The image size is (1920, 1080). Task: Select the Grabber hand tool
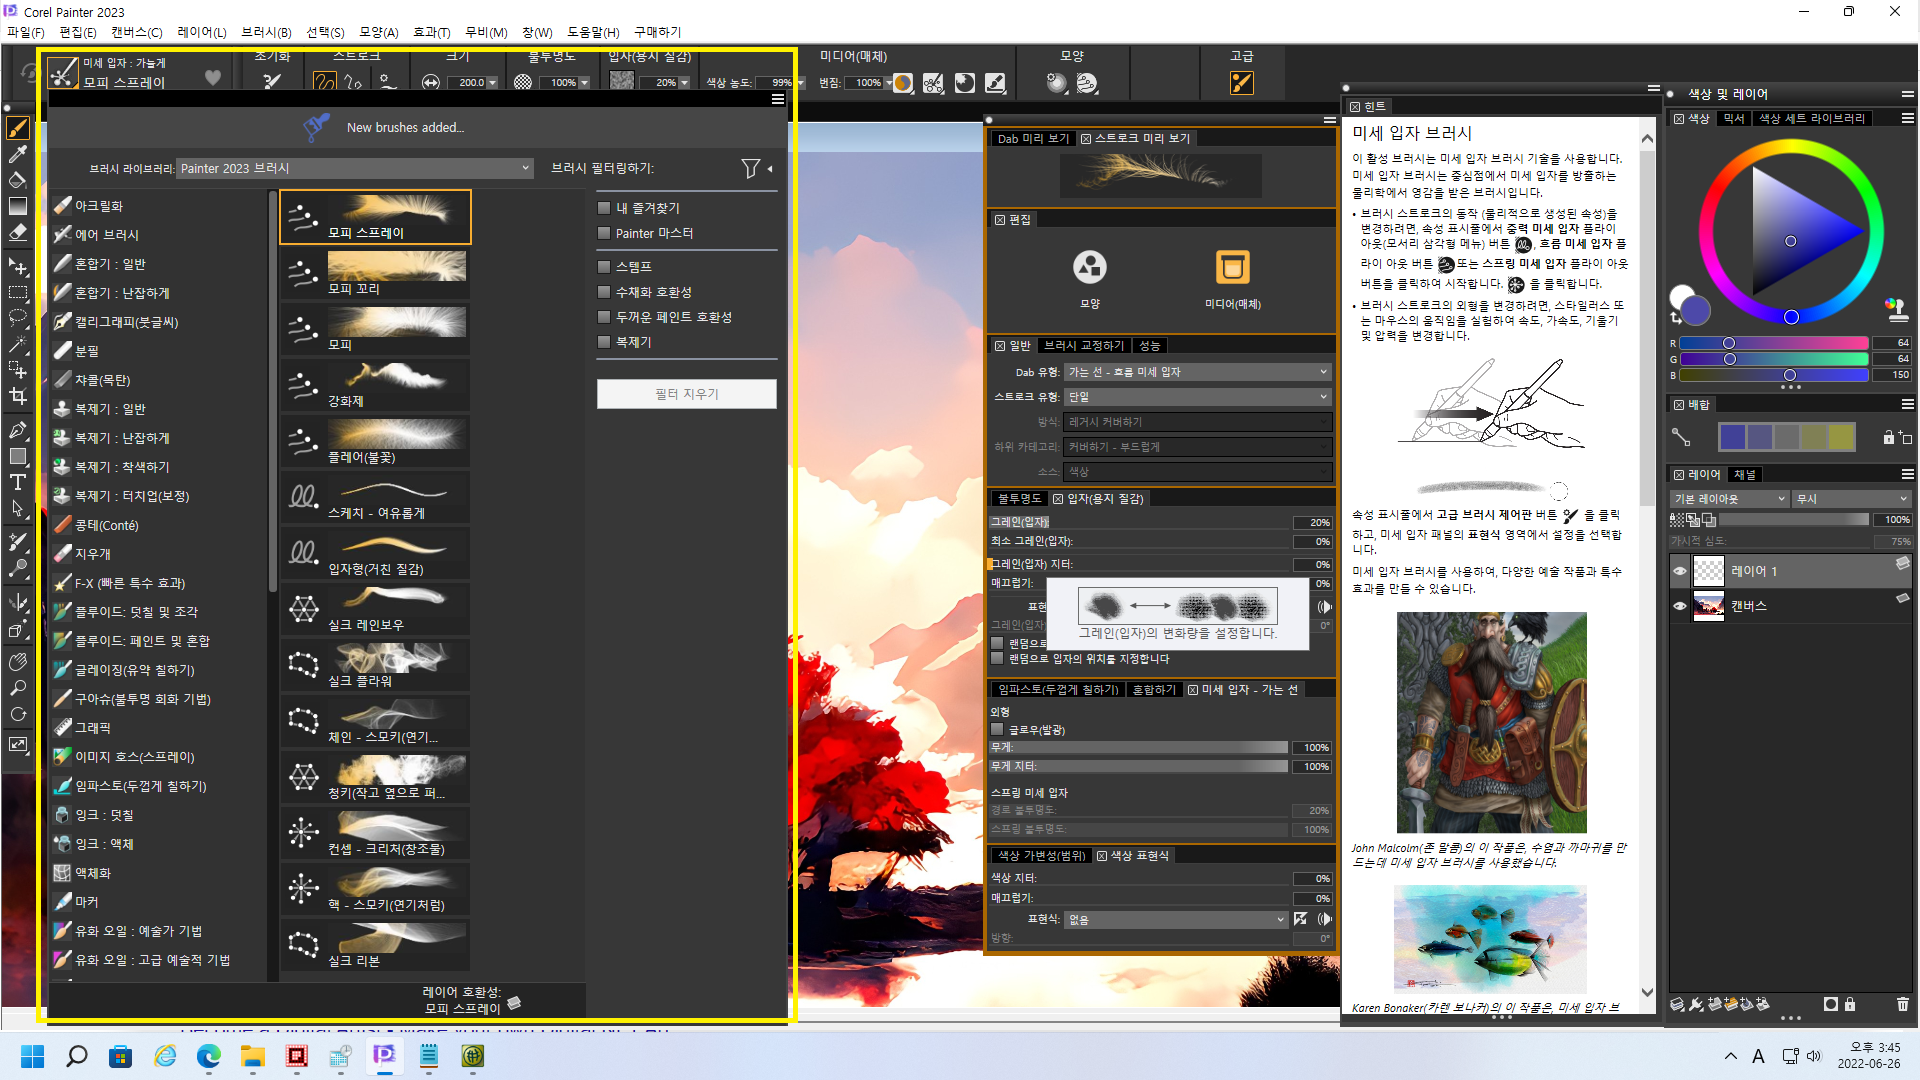click(x=17, y=662)
